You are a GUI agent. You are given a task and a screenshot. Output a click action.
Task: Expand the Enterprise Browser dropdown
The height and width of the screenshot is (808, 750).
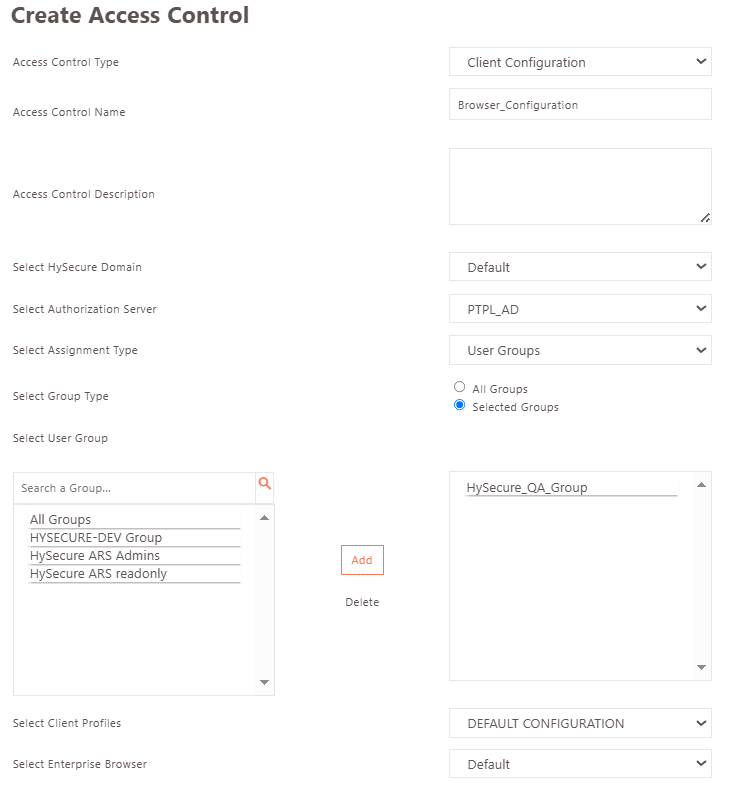580,764
